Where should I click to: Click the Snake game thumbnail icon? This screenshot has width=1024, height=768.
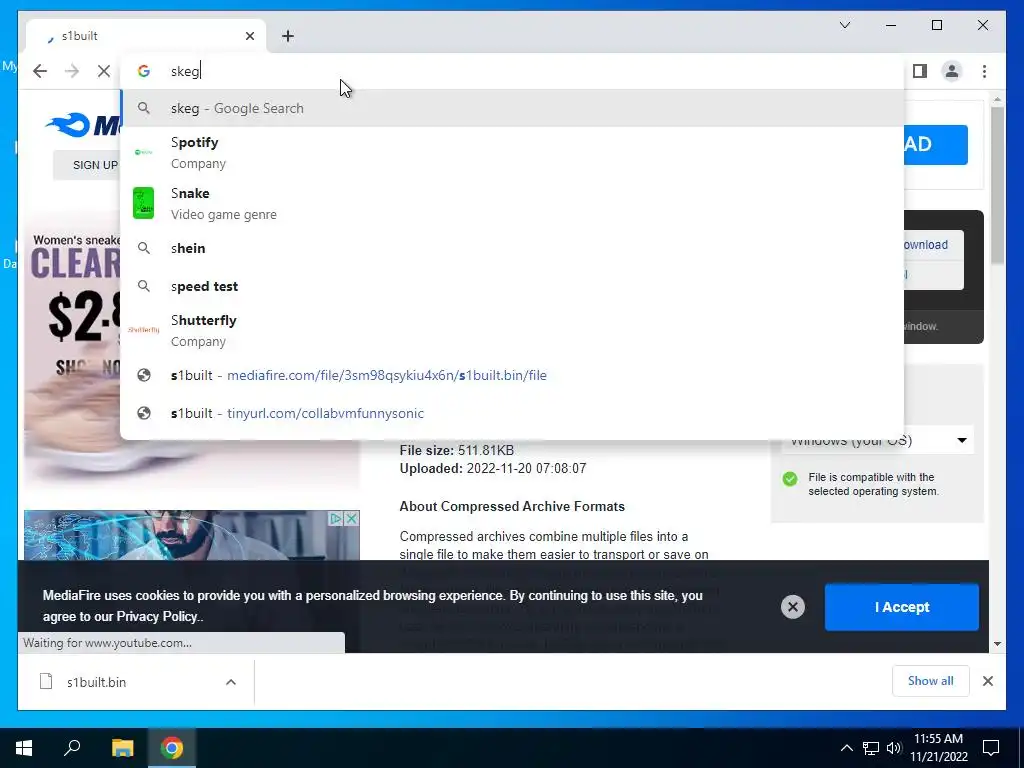tap(144, 203)
